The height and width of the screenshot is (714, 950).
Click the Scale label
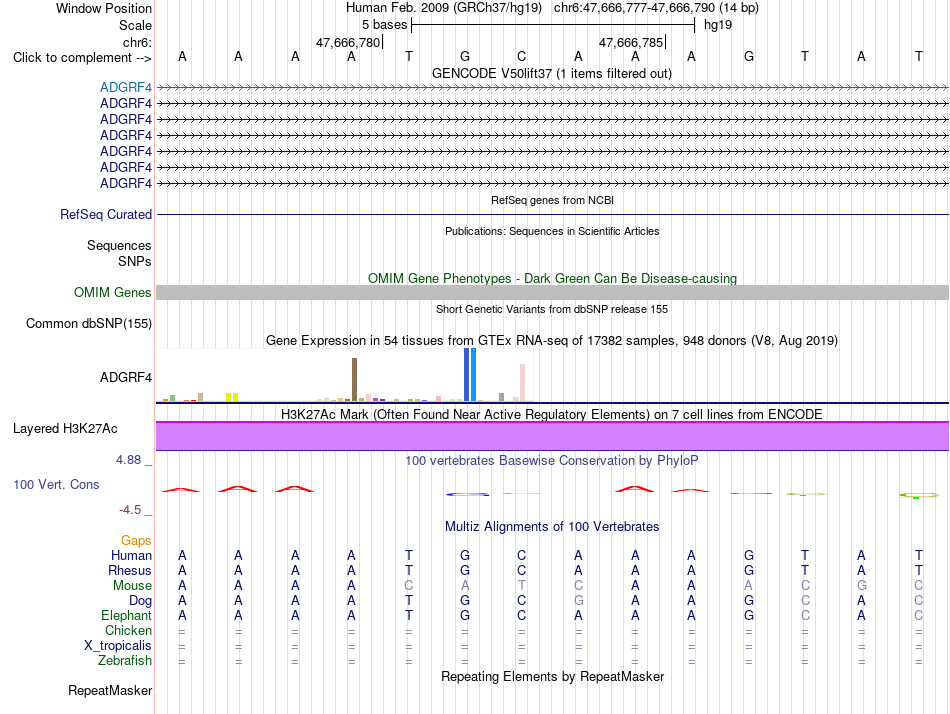(x=135, y=25)
